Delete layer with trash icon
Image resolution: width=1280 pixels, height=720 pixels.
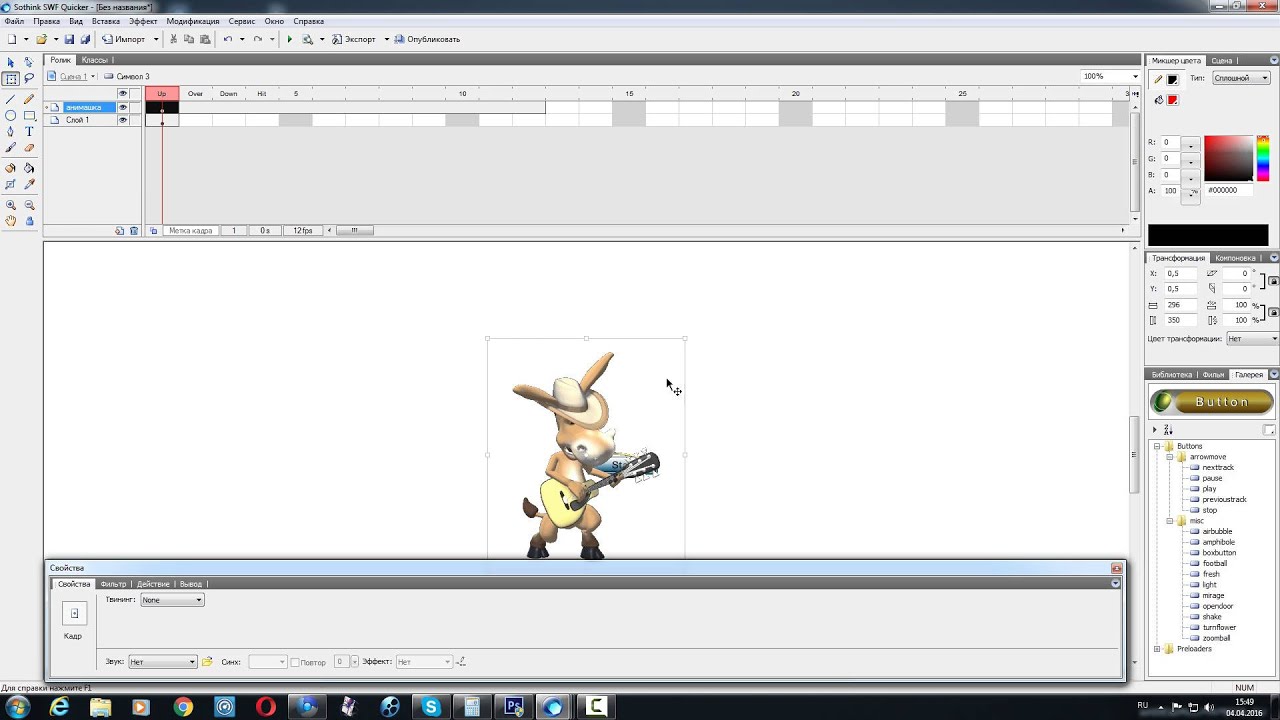click(134, 230)
